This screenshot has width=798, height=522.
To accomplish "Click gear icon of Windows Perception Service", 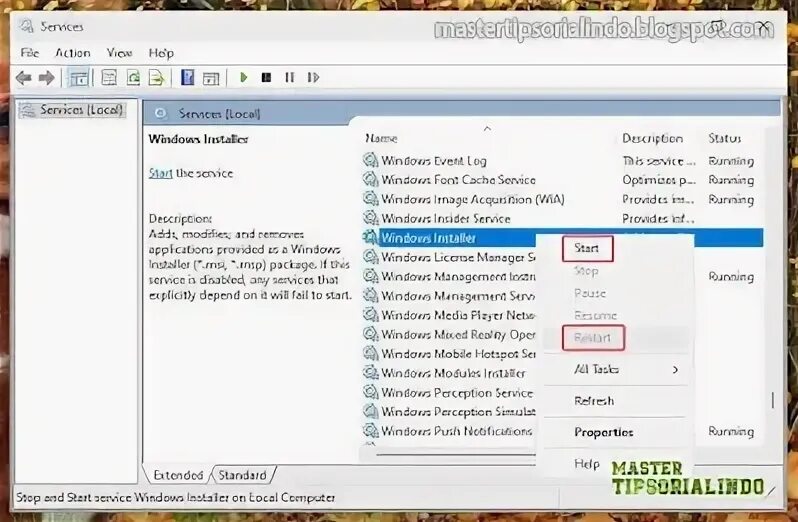I will pyautogui.click(x=370, y=392).
